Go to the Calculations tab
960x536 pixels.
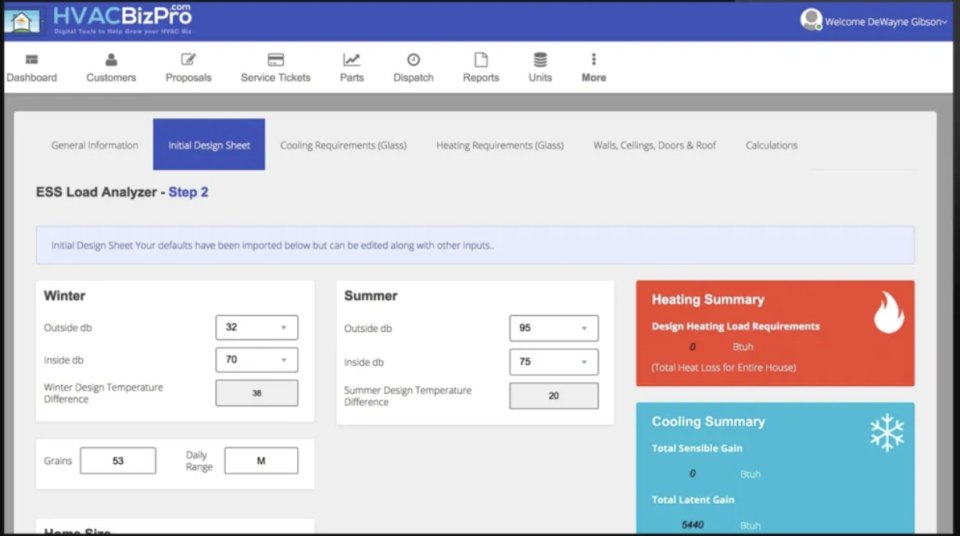(771, 145)
